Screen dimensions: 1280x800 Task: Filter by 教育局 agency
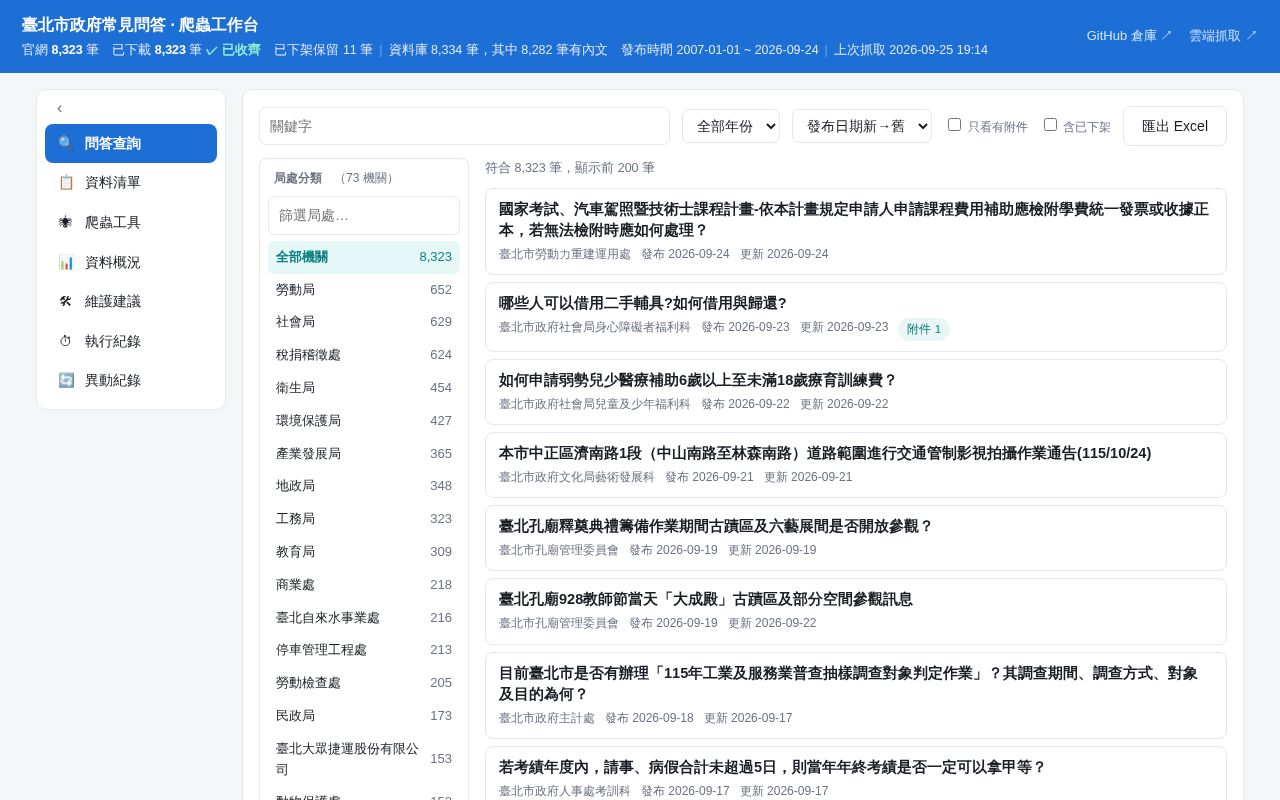click(364, 552)
